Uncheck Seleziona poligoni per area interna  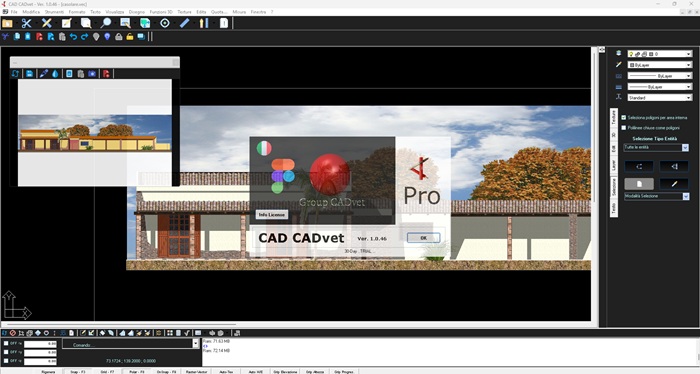coord(624,118)
